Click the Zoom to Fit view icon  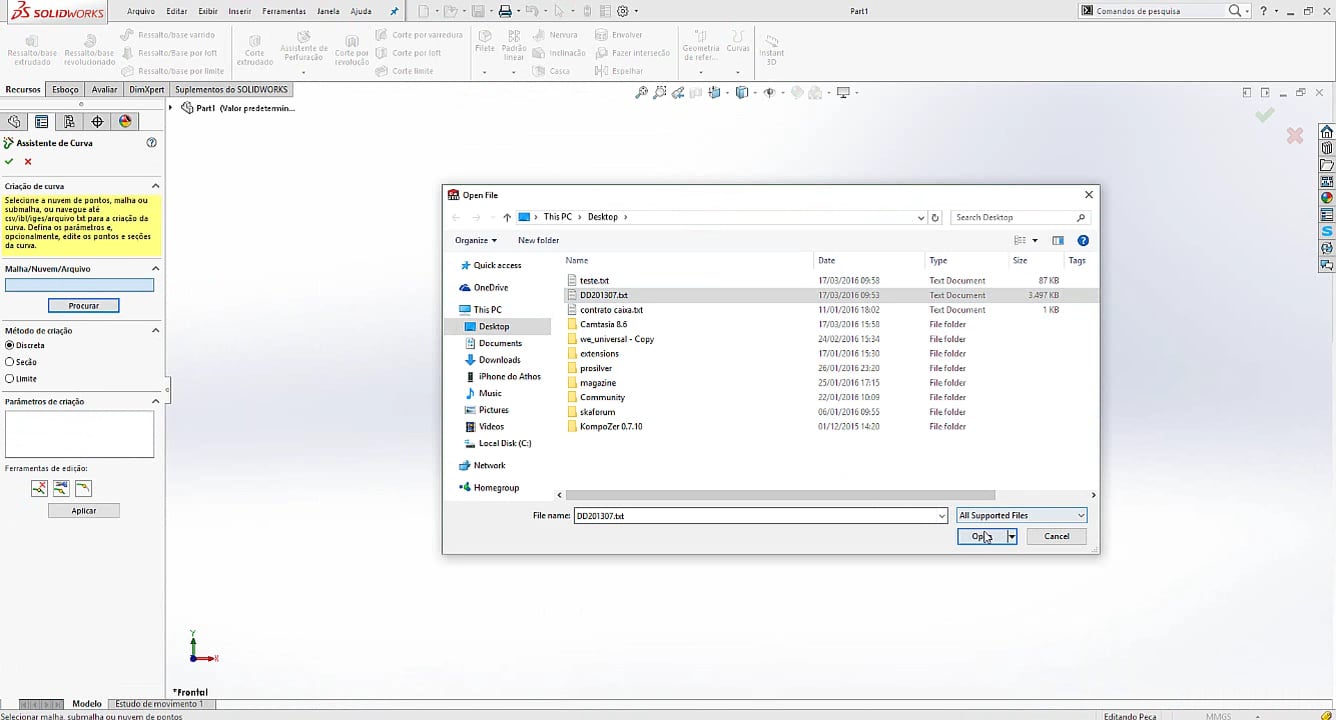(x=642, y=93)
